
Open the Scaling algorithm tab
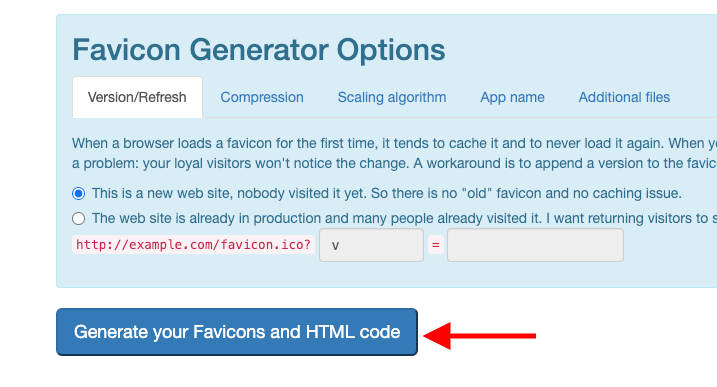tap(392, 97)
